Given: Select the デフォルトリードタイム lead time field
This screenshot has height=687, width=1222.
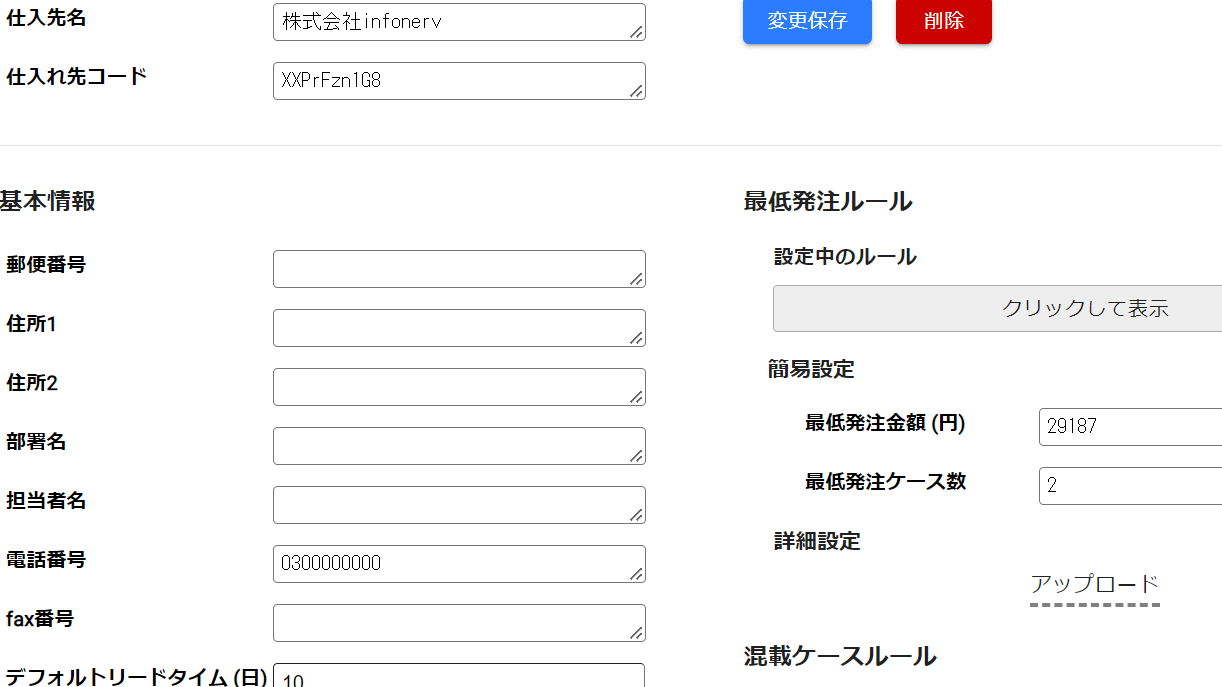Looking at the screenshot, I should (459, 677).
